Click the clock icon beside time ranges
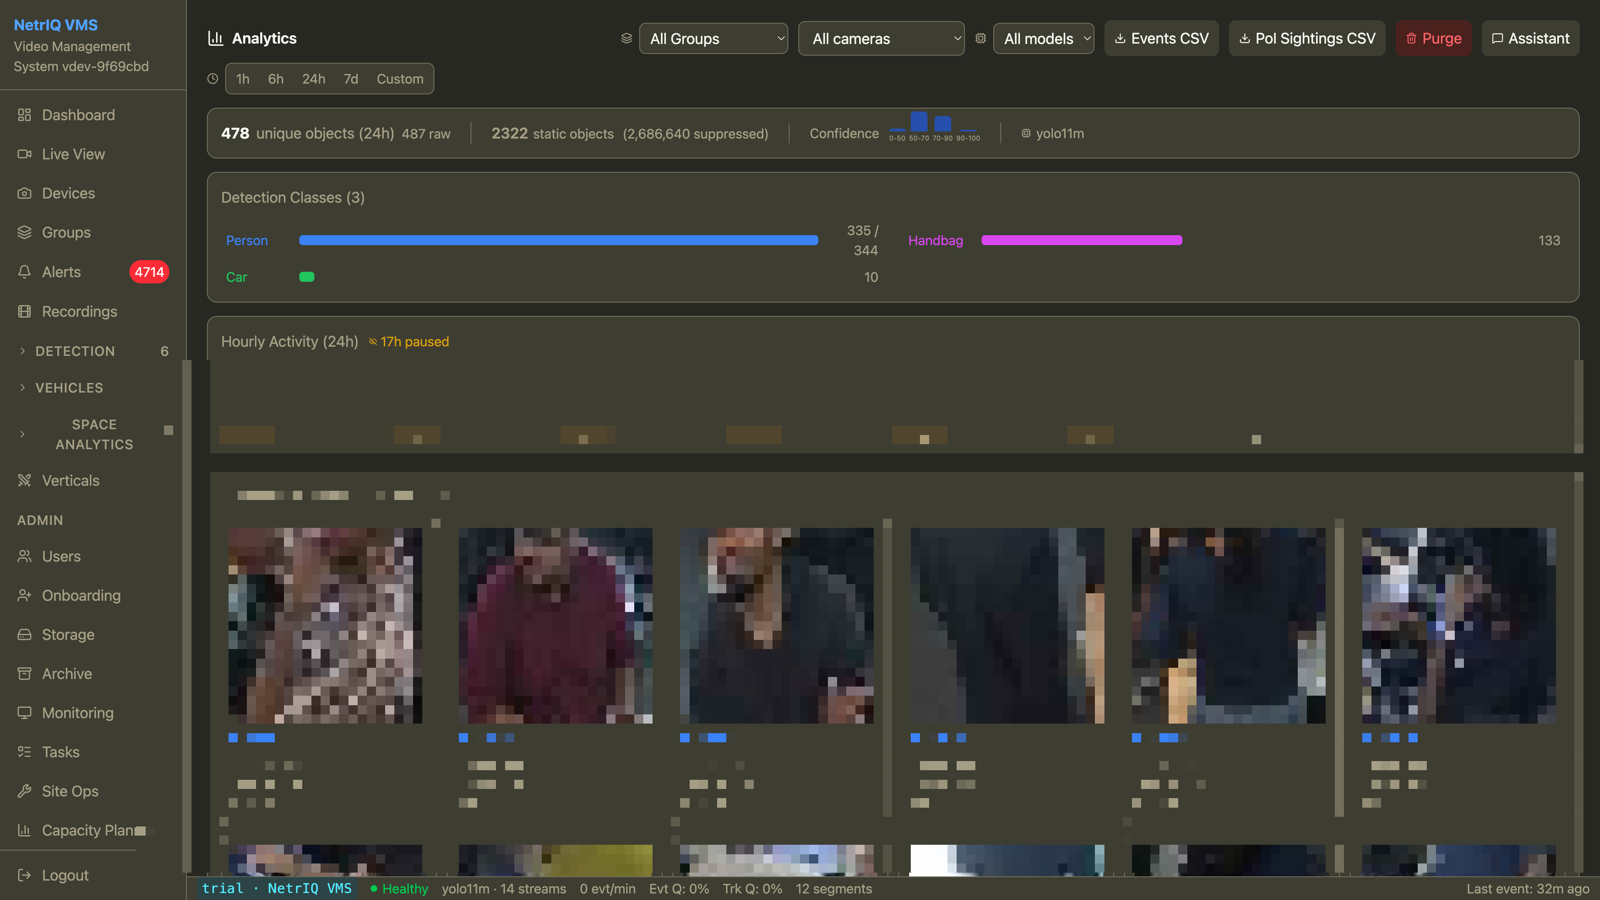This screenshot has width=1600, height=900. click(212, 78)
